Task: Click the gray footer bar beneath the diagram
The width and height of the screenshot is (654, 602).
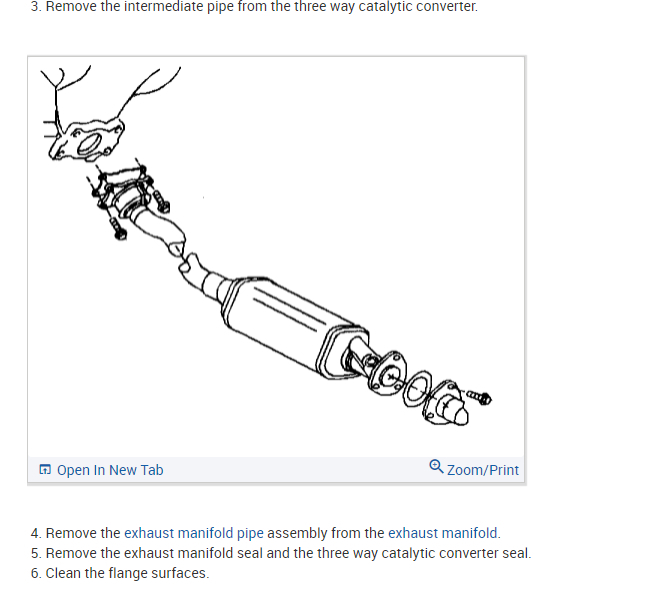Action: (x=276, y=470)
